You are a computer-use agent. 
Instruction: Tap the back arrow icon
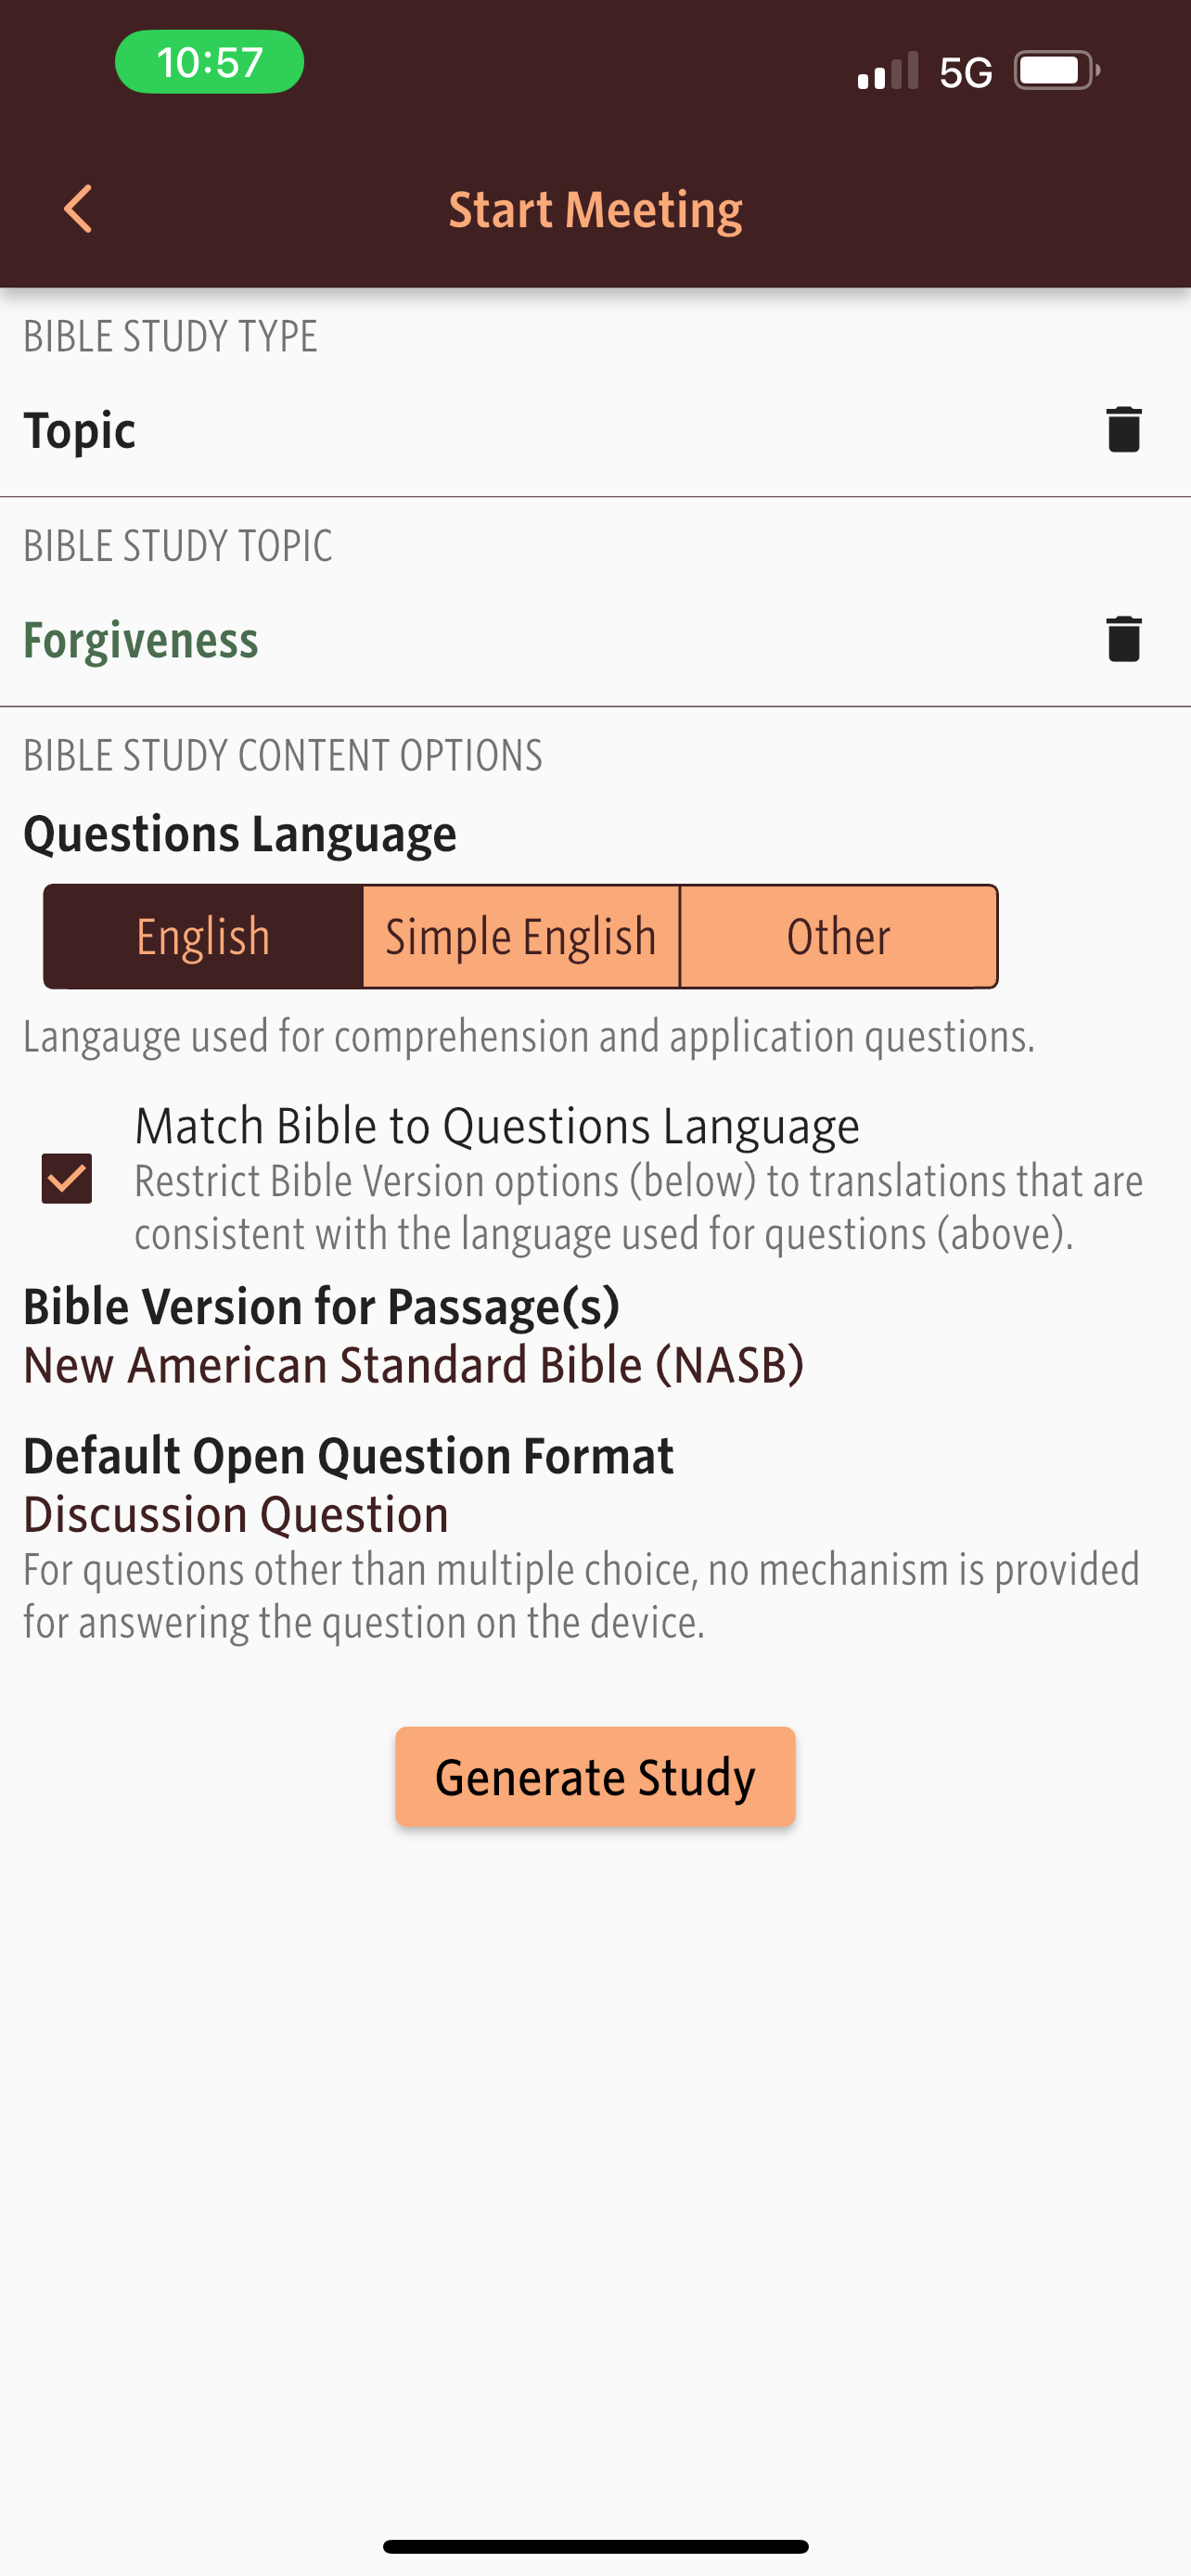point(78,209)
